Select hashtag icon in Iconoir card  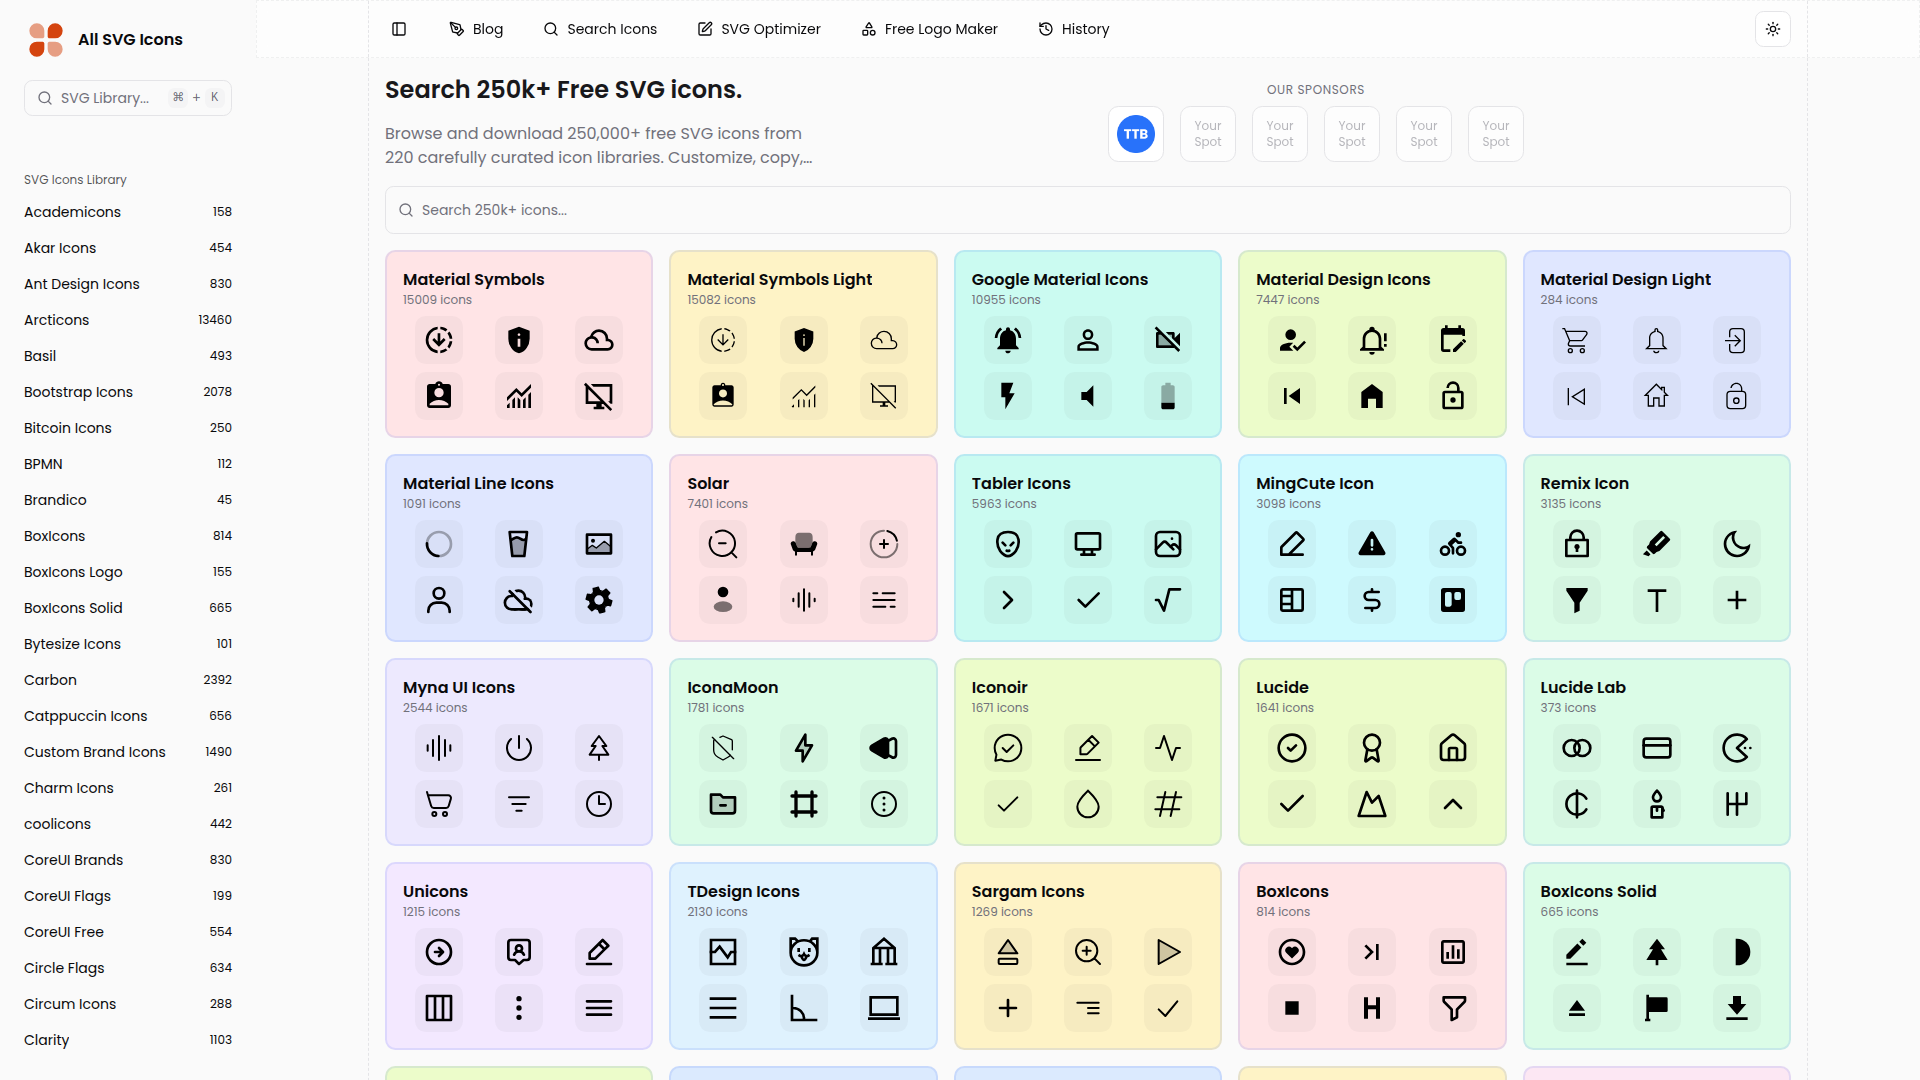point(1168,804)
